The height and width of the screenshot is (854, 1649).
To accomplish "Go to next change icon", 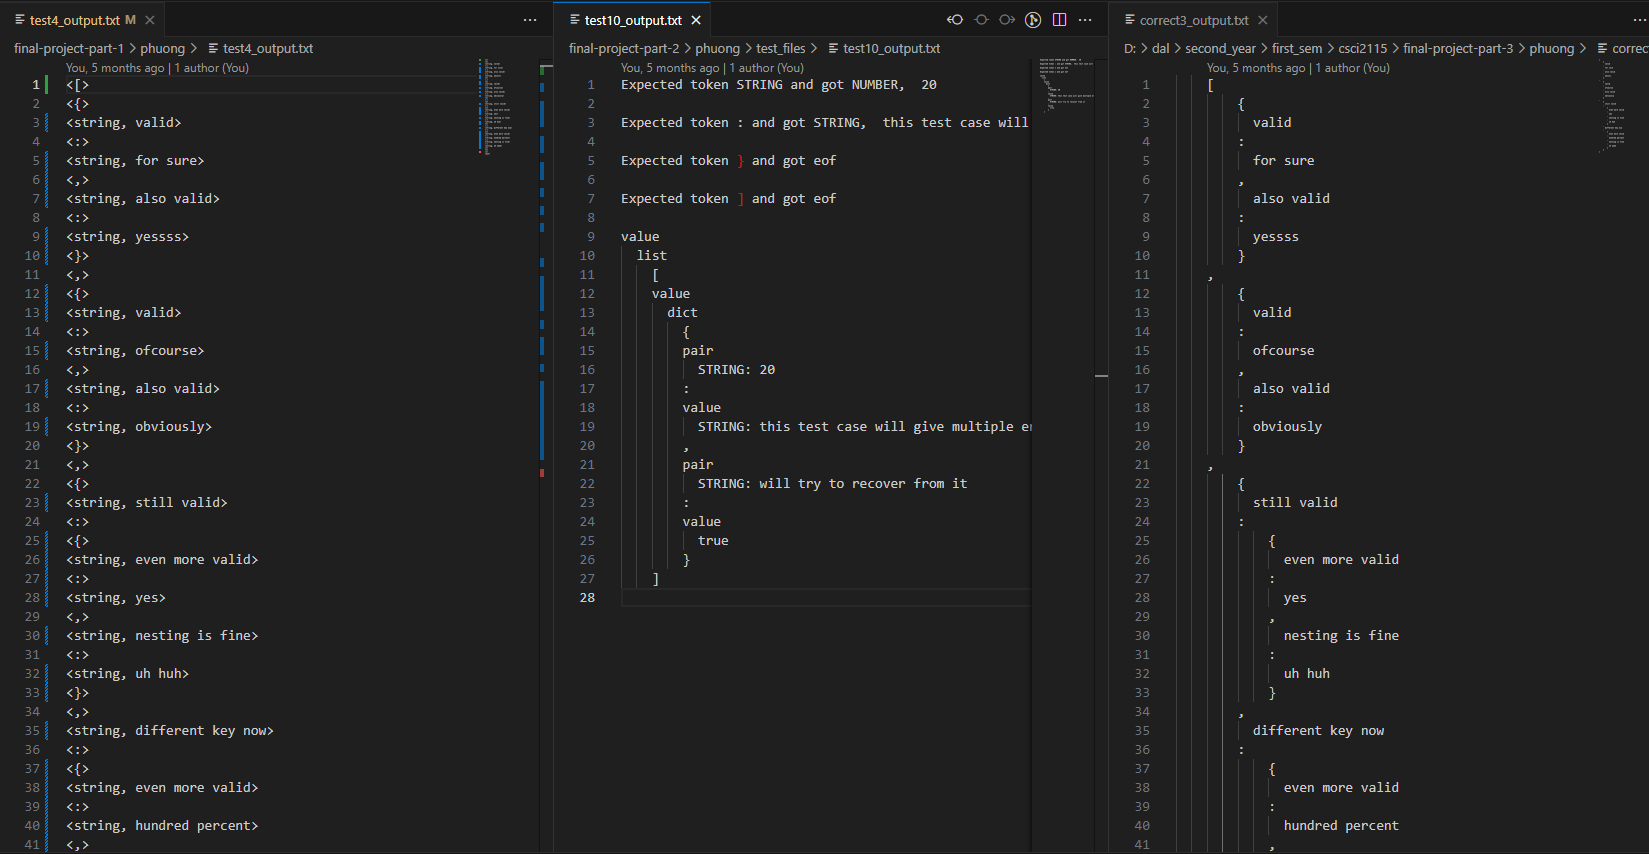I will (1007, 20).
